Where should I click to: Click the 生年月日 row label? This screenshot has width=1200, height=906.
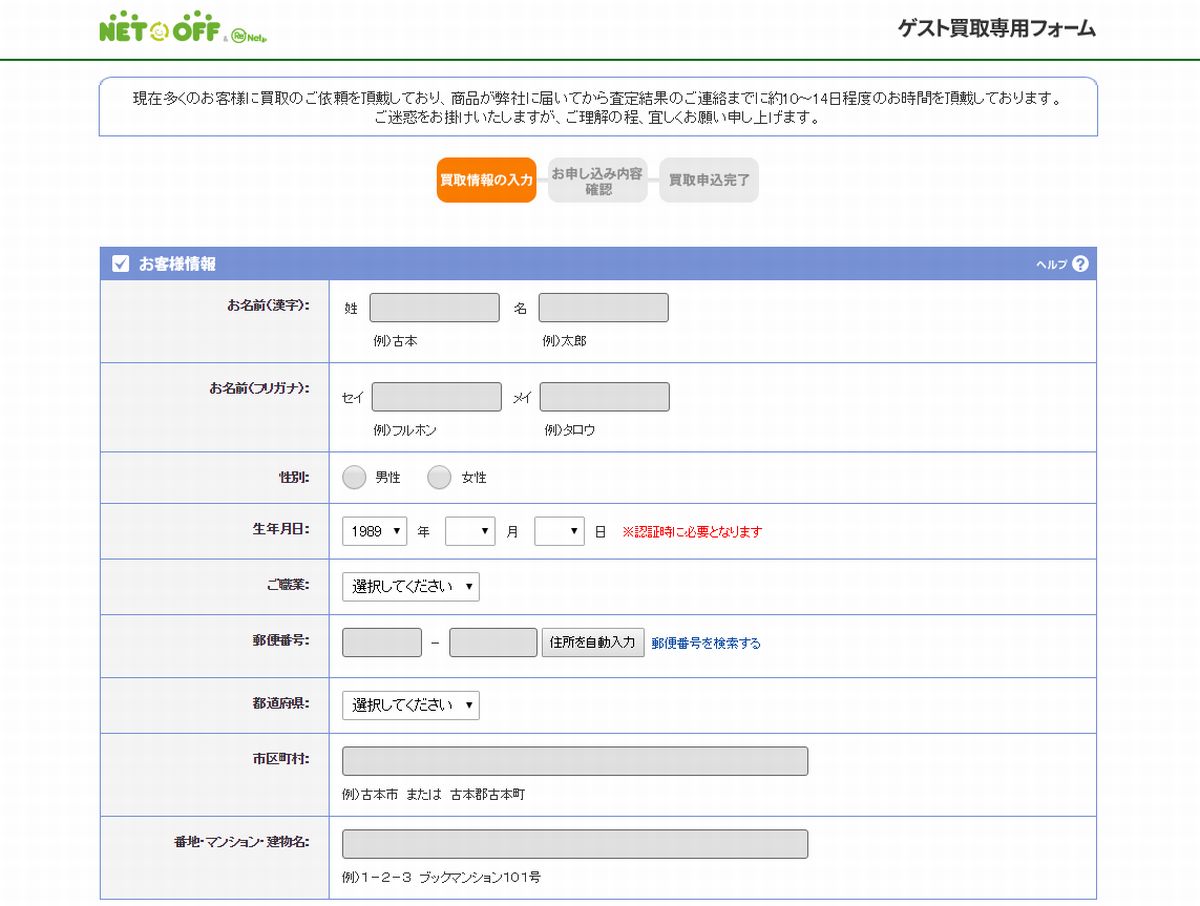281,530
